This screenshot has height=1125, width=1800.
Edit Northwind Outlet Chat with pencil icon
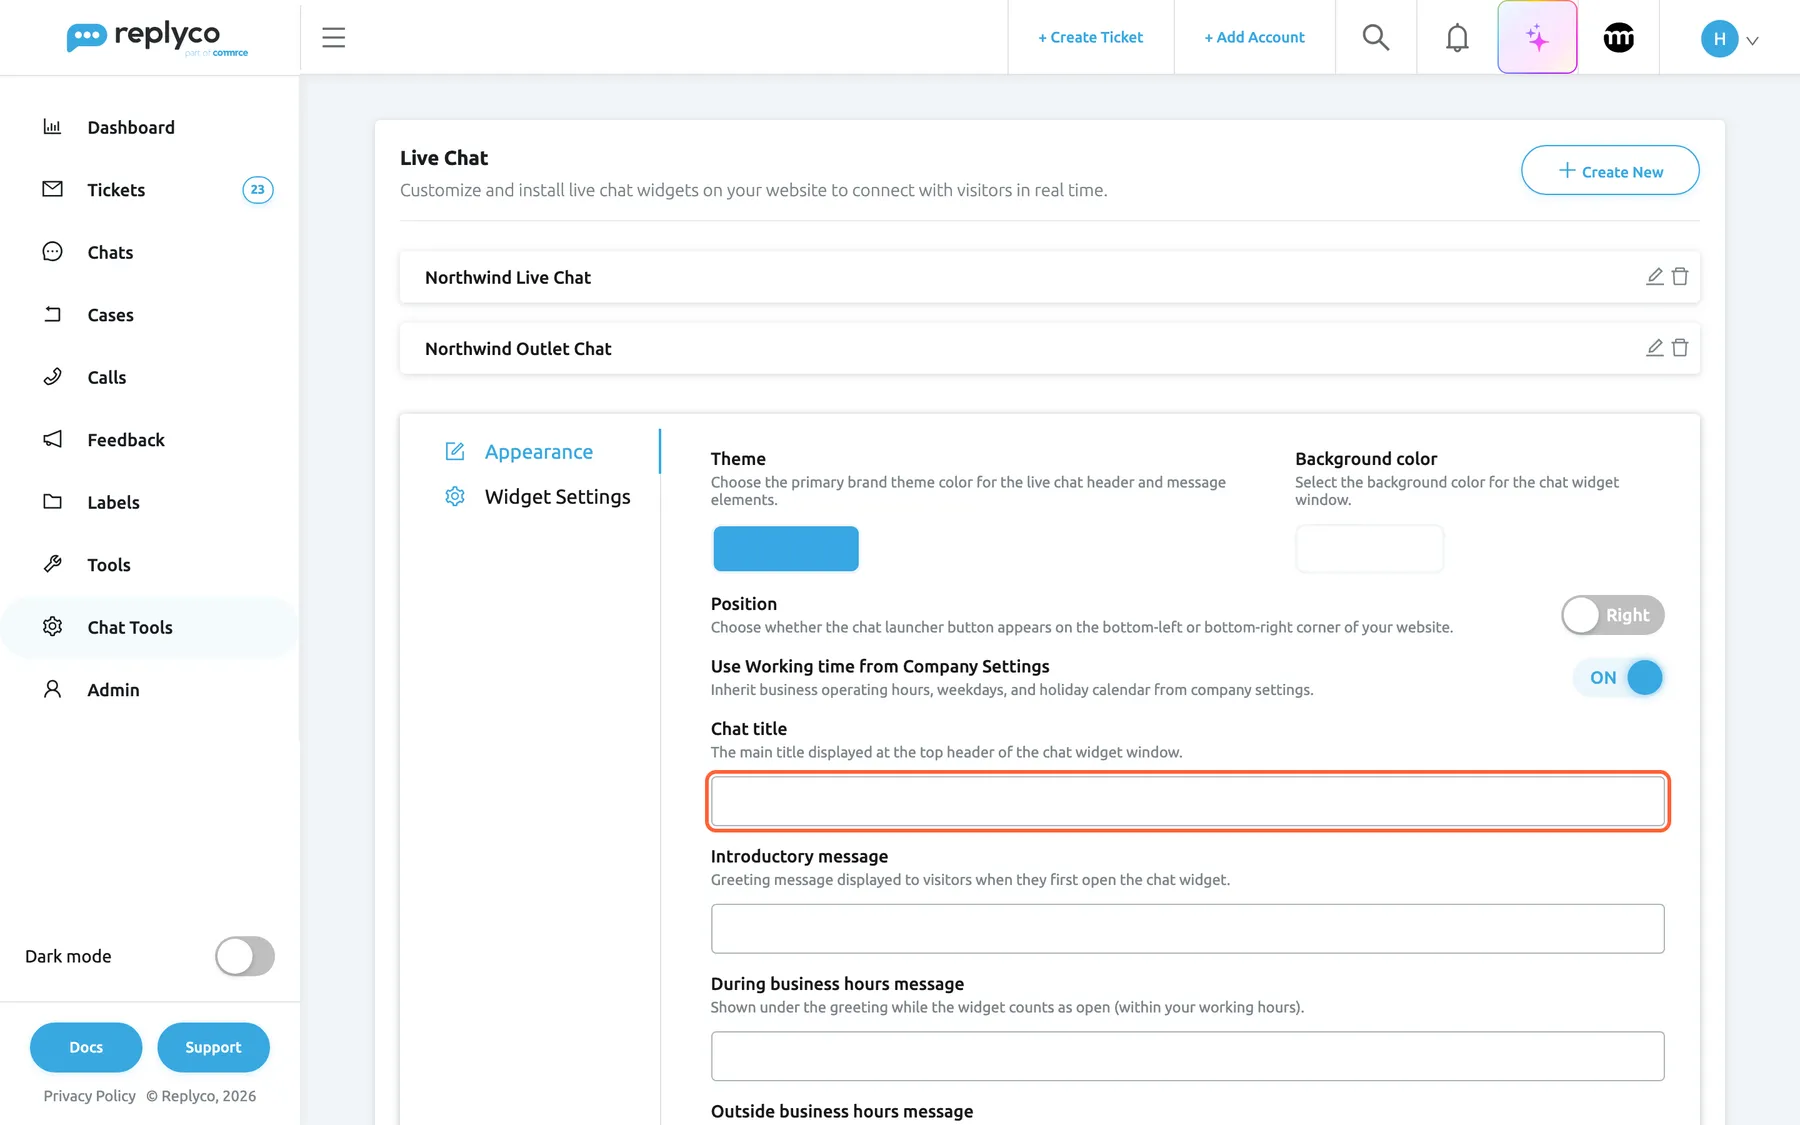coord(1655,347)
